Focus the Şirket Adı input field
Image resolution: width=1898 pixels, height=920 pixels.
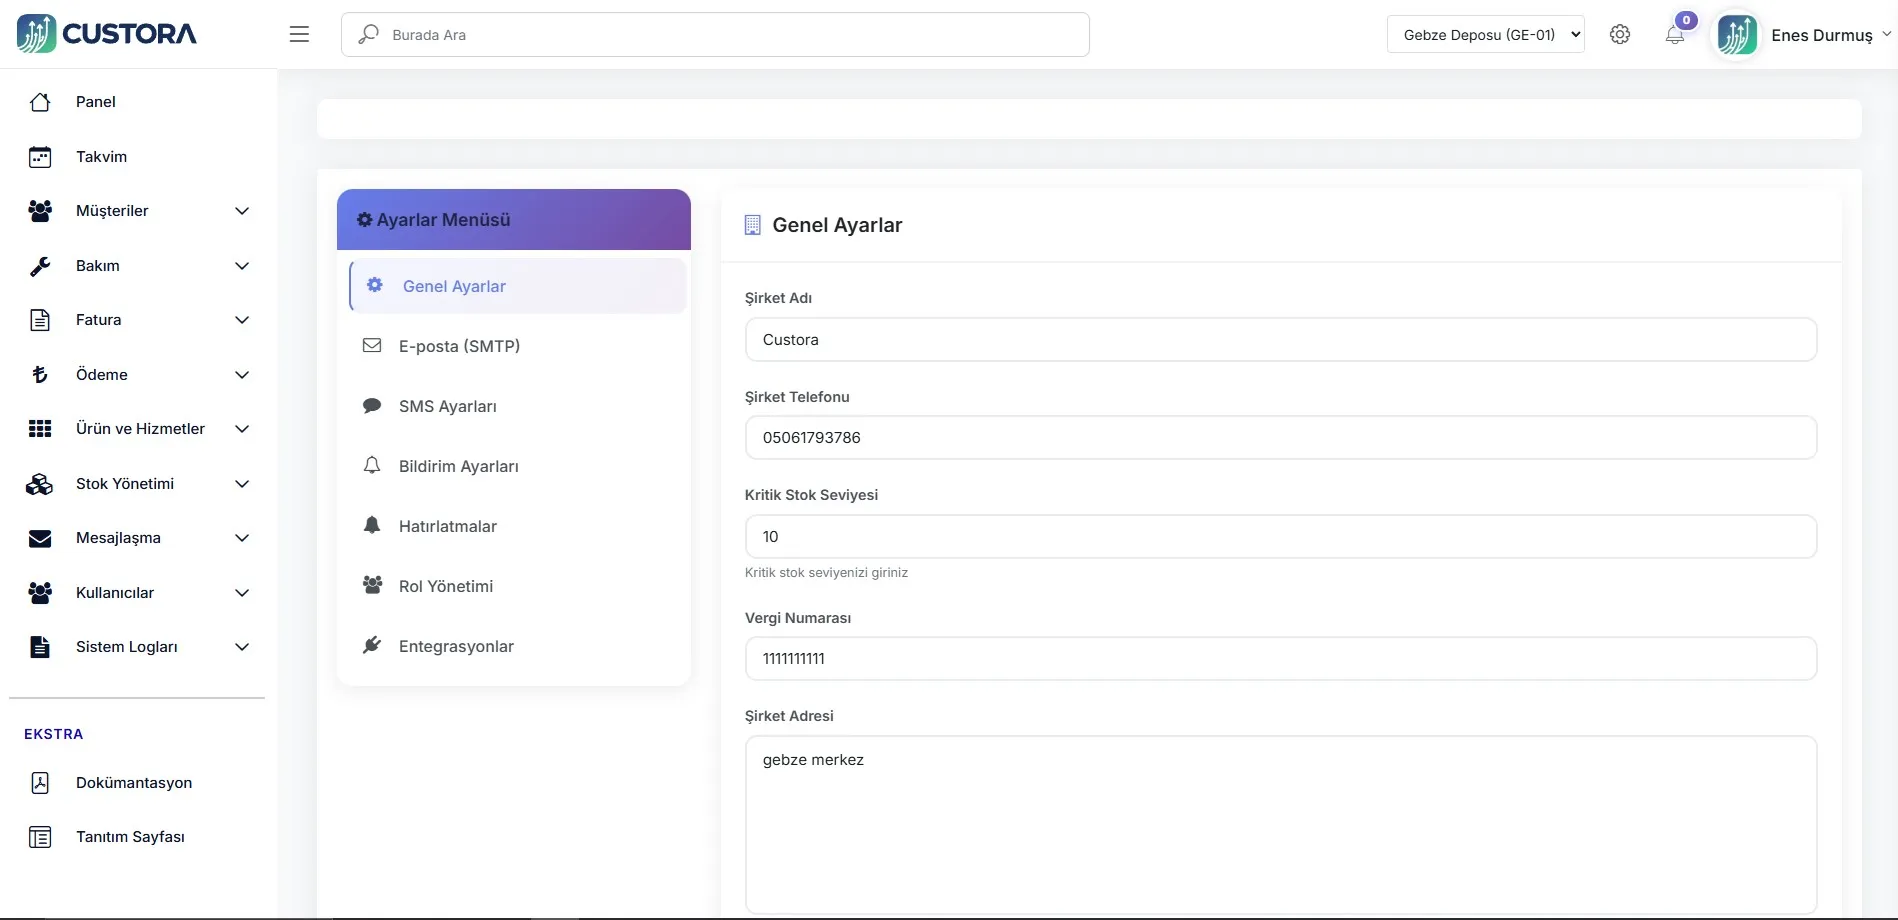1280,340
